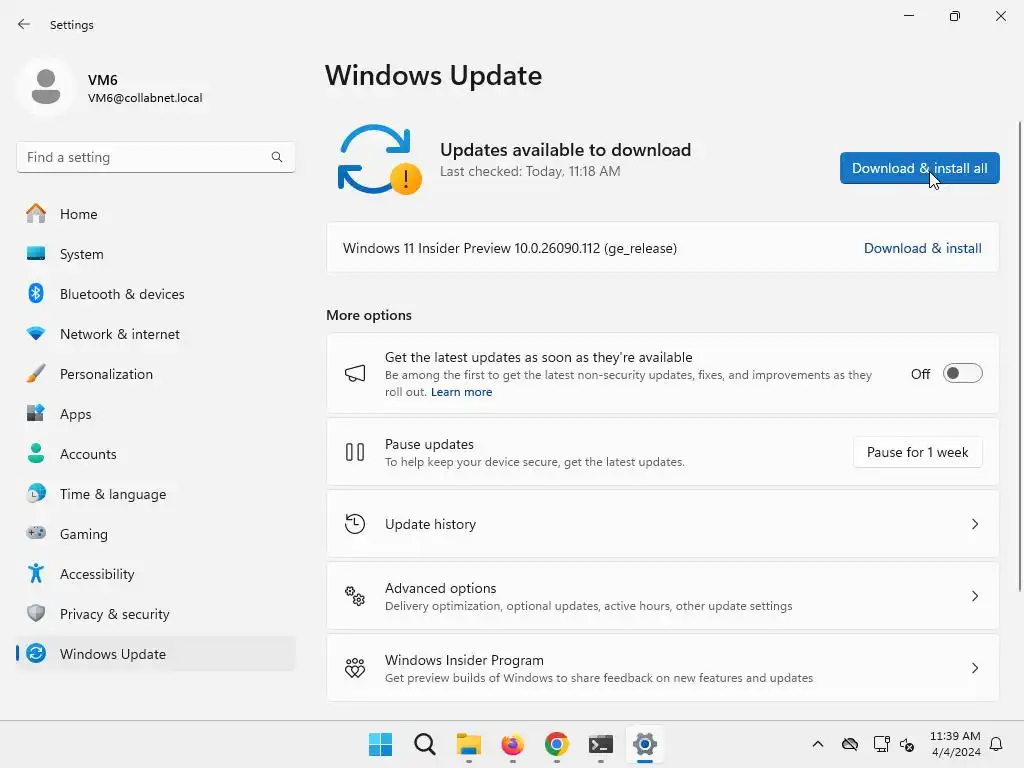Open Advanced options chevron
Screen dimensions: 1024x768
(x=974, y=596)
